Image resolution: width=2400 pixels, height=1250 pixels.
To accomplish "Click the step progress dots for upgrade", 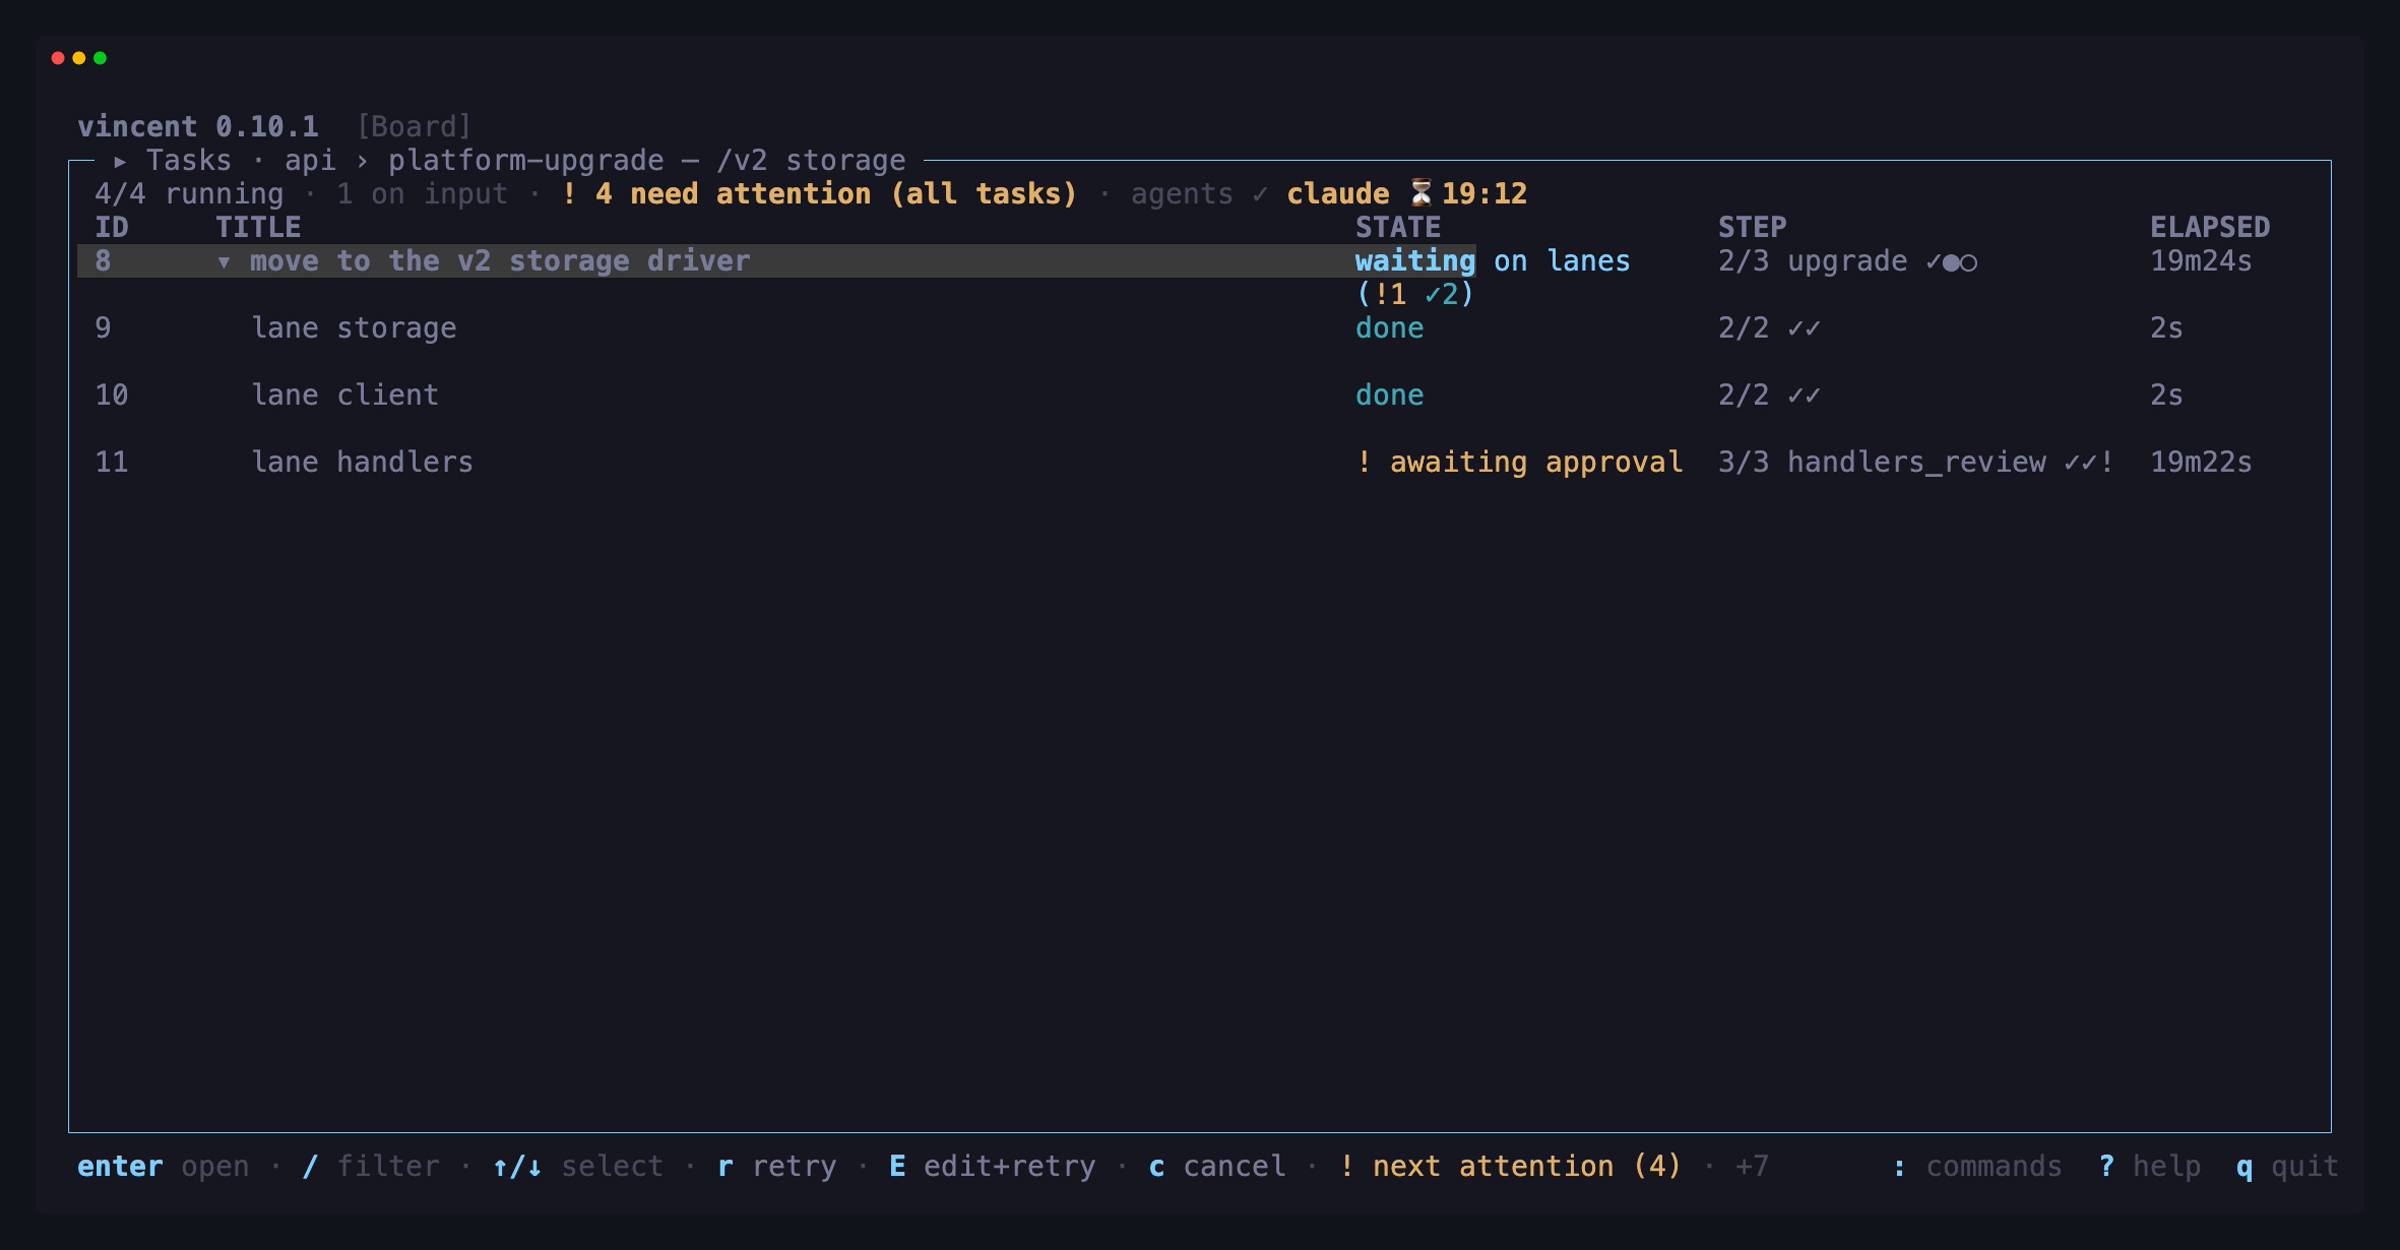I will (1951, 262).
